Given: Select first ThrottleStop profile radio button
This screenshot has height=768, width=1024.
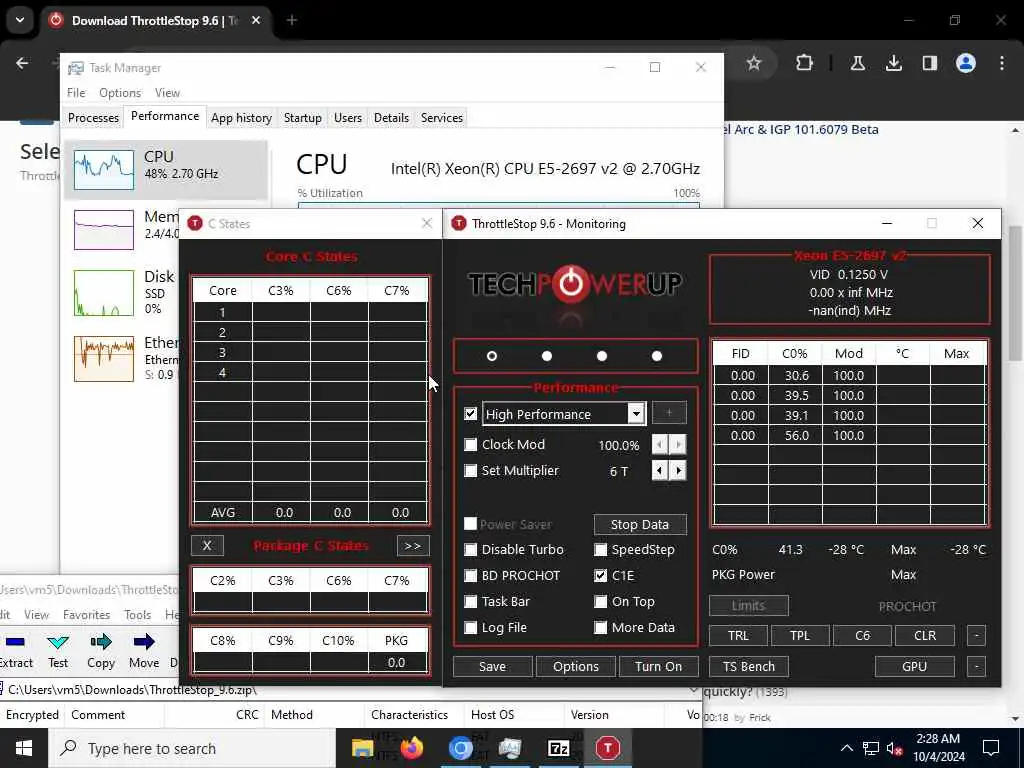Looking at the screenshot, I should click(x=492, y=356).
